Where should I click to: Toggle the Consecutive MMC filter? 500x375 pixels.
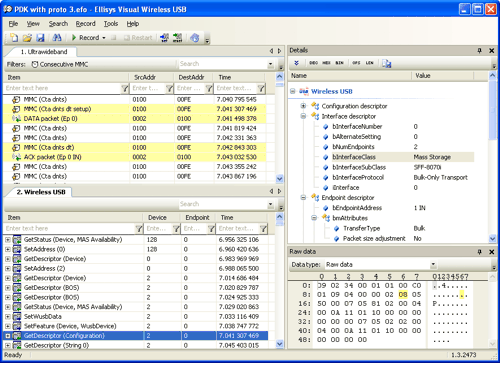[60, 64]
